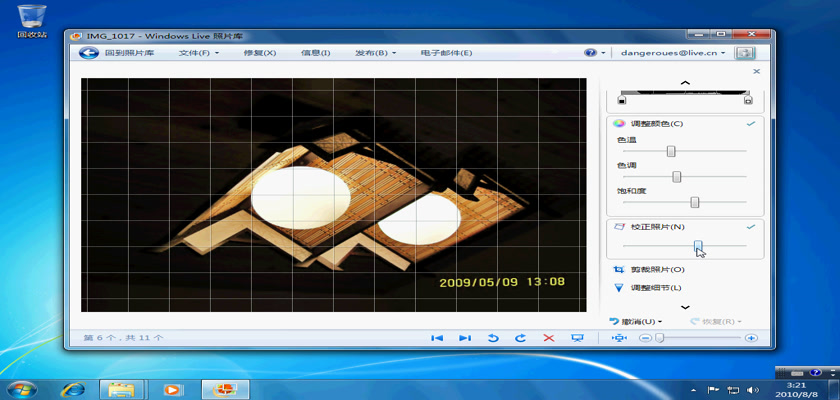Rotate the photo clockwise
Viewport: 840px width, 400px height.
520,338
